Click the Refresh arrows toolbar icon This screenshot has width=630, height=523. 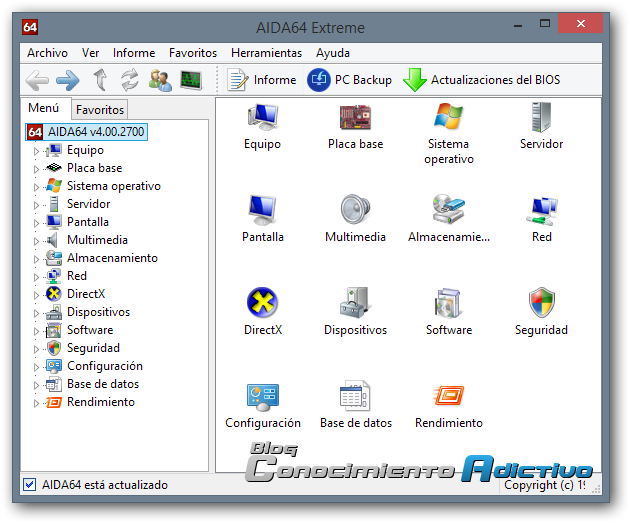[x=130, y=80]
